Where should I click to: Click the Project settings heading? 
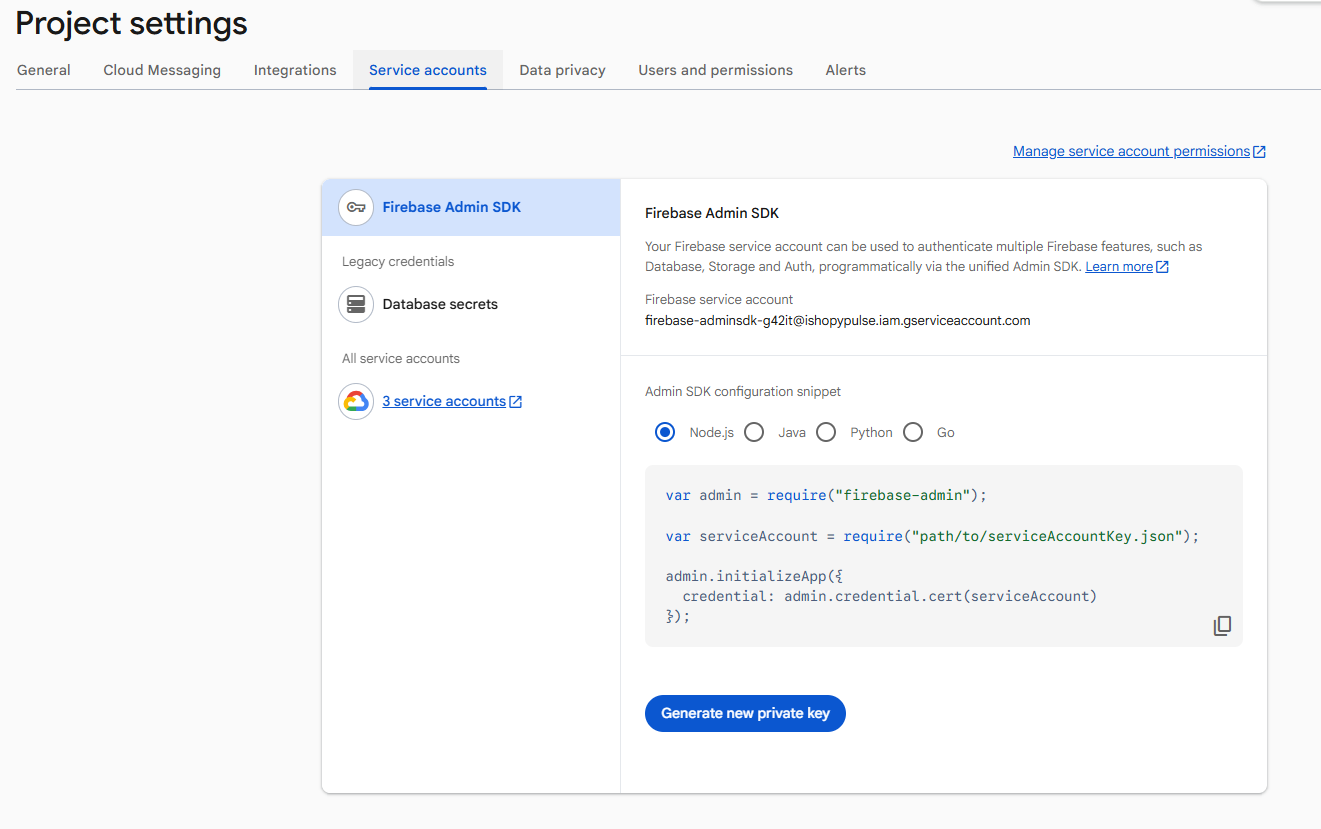click(x=132, y=23)
